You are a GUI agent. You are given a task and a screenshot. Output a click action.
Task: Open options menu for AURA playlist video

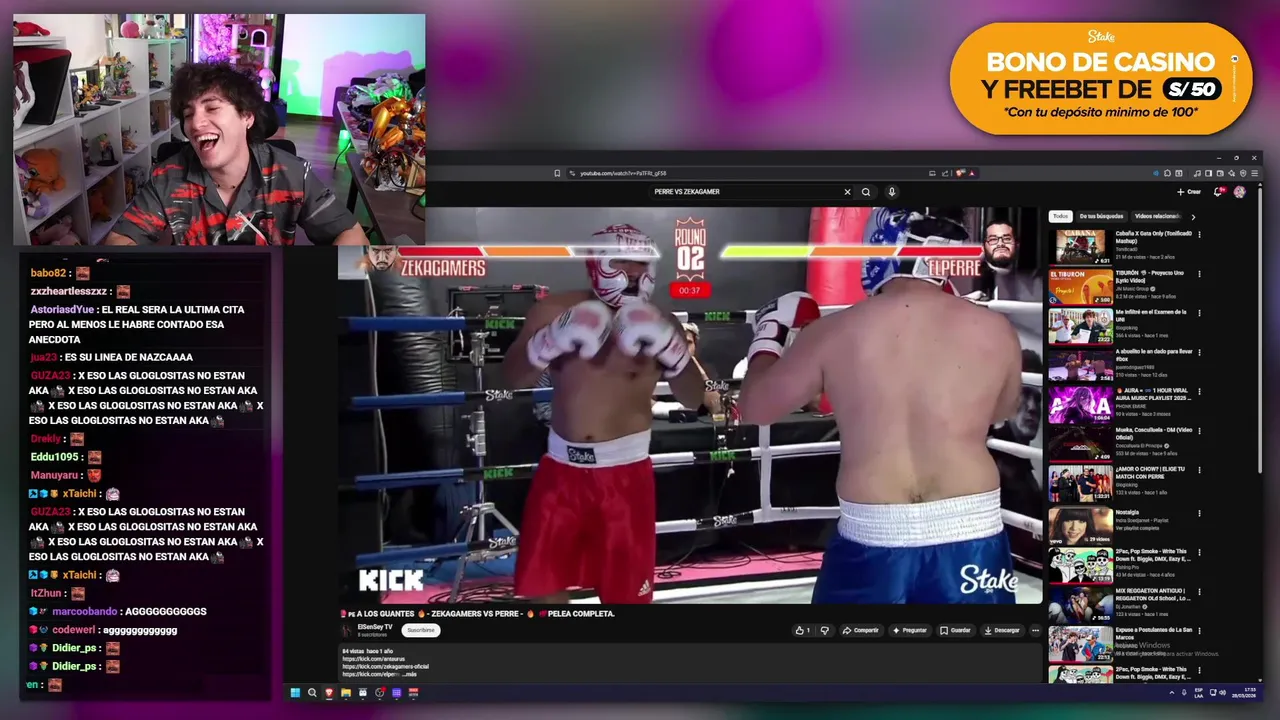click(1199, 392)
